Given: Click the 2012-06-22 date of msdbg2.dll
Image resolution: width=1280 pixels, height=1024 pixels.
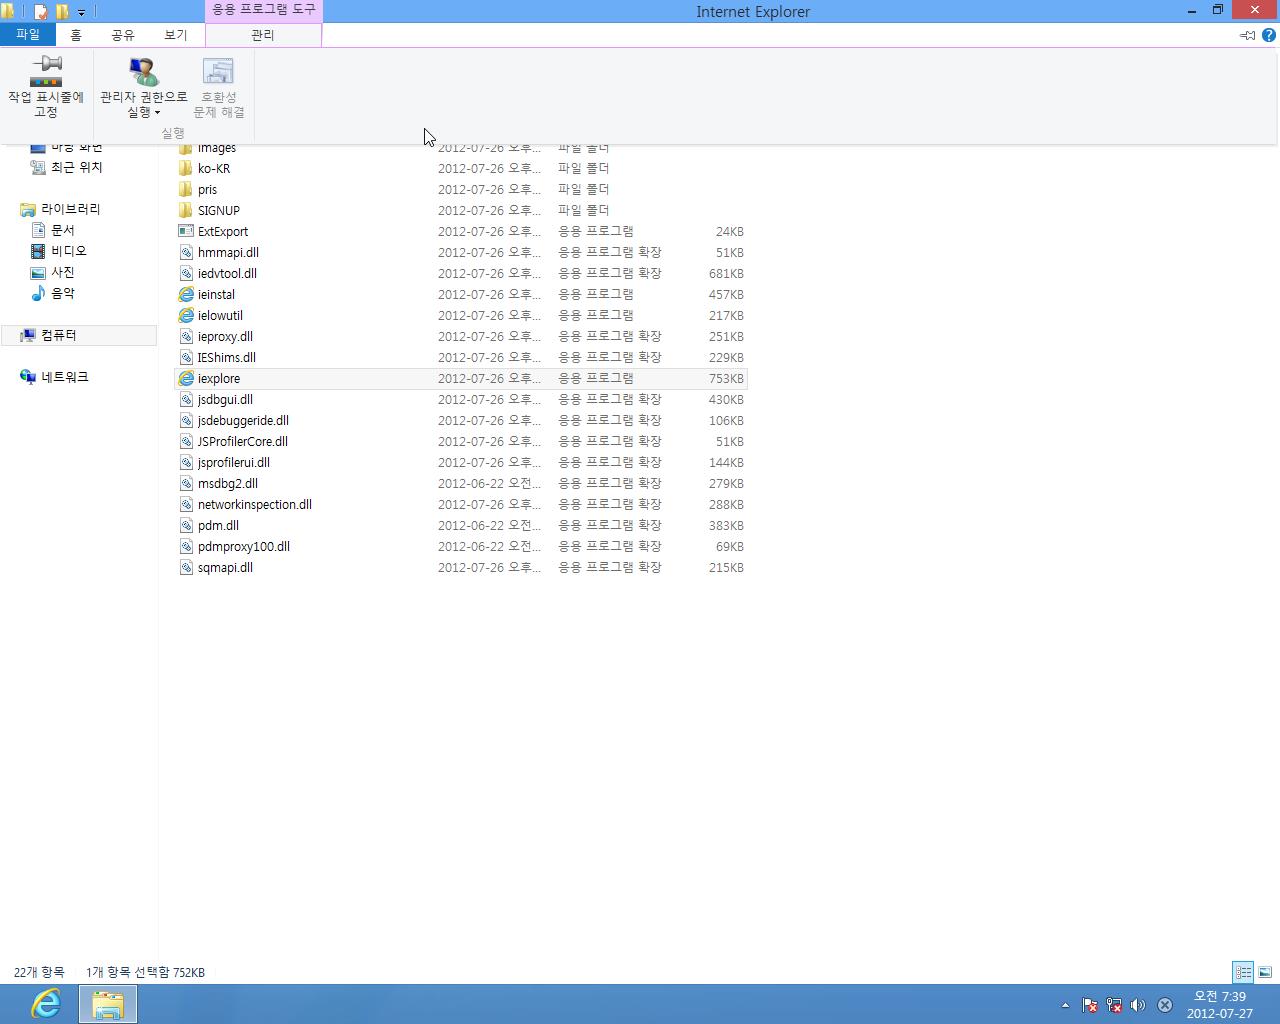Looking at the screenshot, I should 490,483.
